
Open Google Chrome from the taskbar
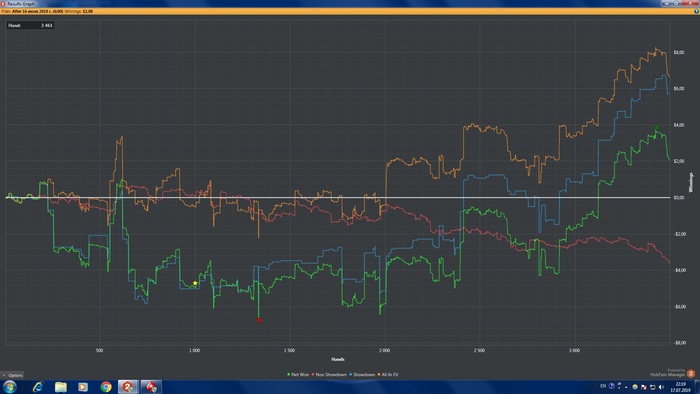[x=106, y=386]
